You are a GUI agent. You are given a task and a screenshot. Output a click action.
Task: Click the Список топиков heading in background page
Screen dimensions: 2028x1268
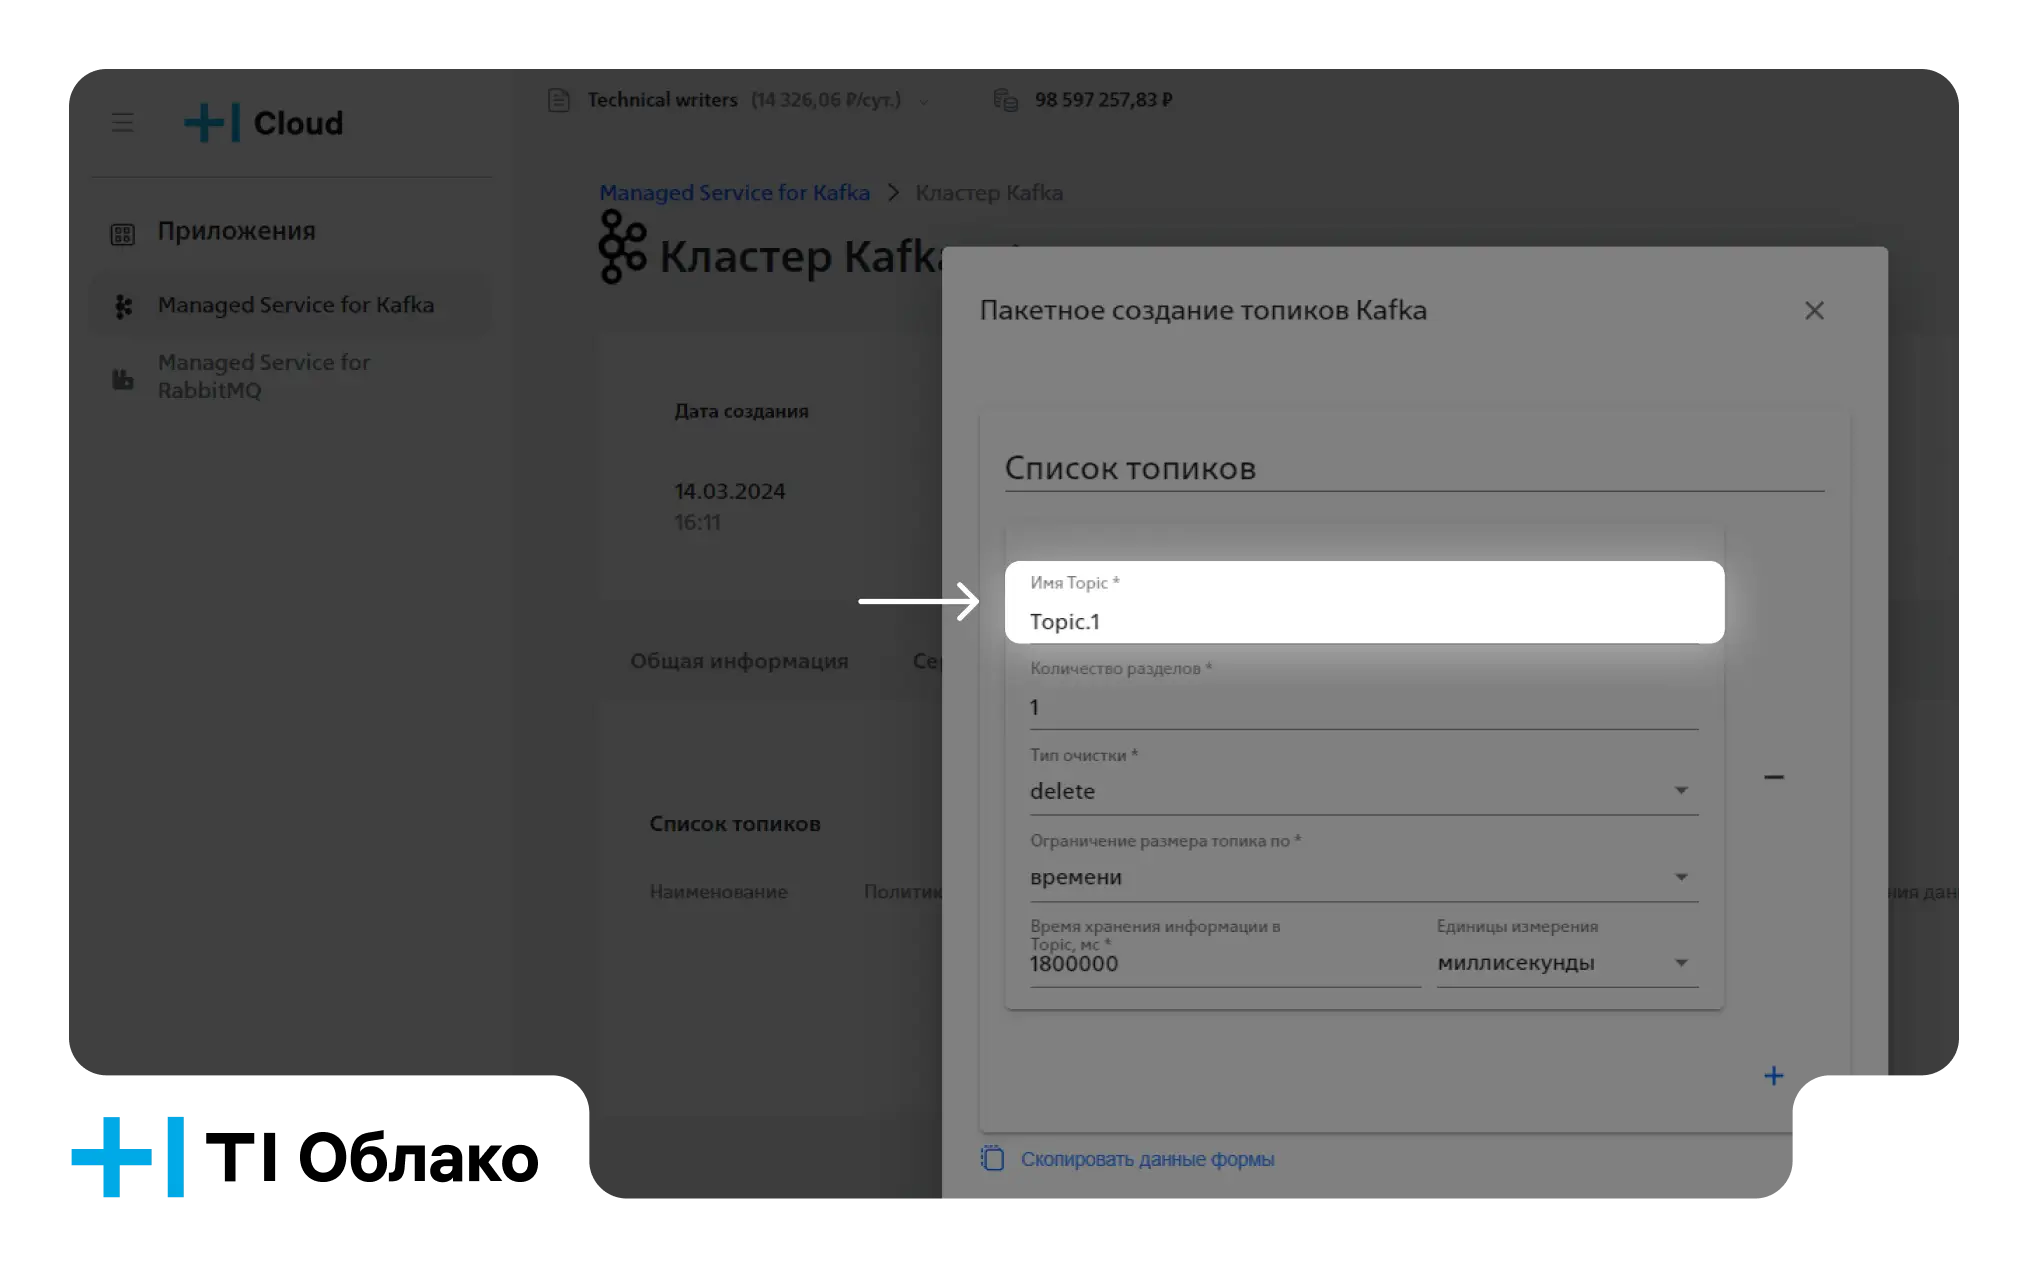pyautogui.click(x=735, y=824)
